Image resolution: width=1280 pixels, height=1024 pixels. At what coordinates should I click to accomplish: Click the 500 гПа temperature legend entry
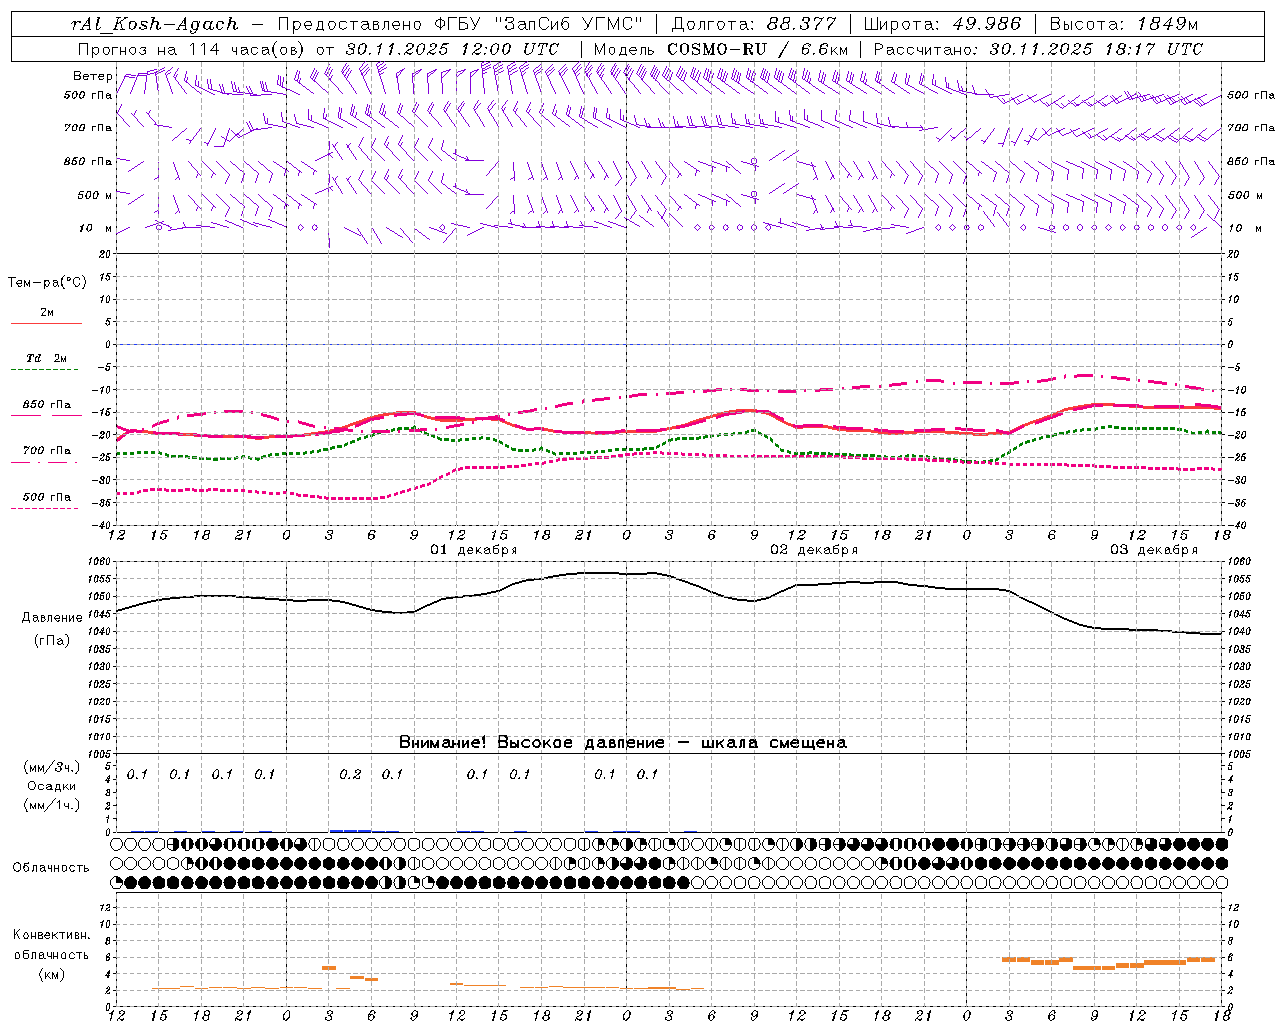point(47,497)
